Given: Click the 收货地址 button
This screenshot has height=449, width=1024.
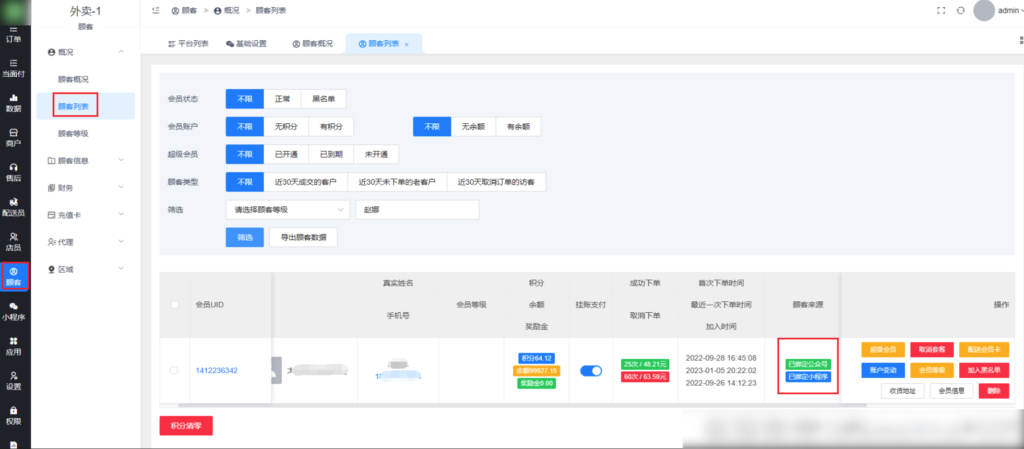Looking at the screenshot, I should click(x=903, y=391).
